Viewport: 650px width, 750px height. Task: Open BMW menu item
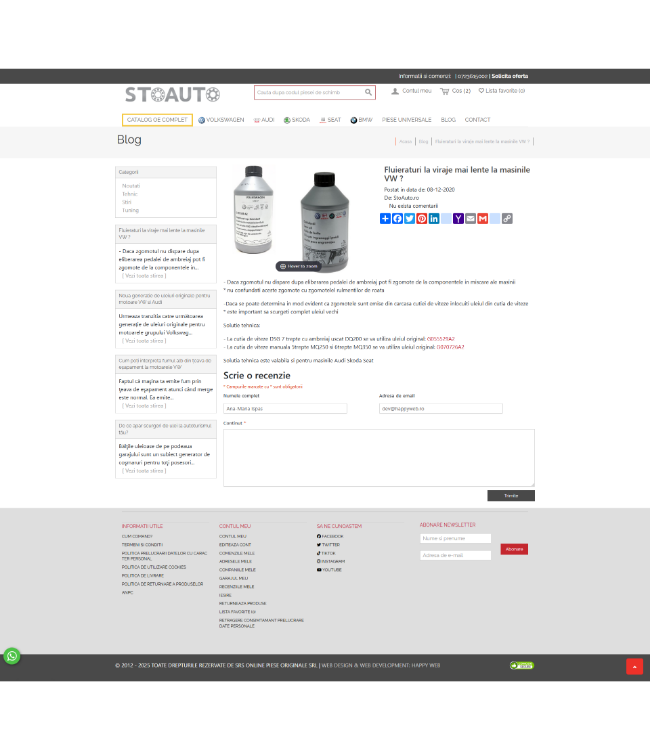(x=361, y=120)
